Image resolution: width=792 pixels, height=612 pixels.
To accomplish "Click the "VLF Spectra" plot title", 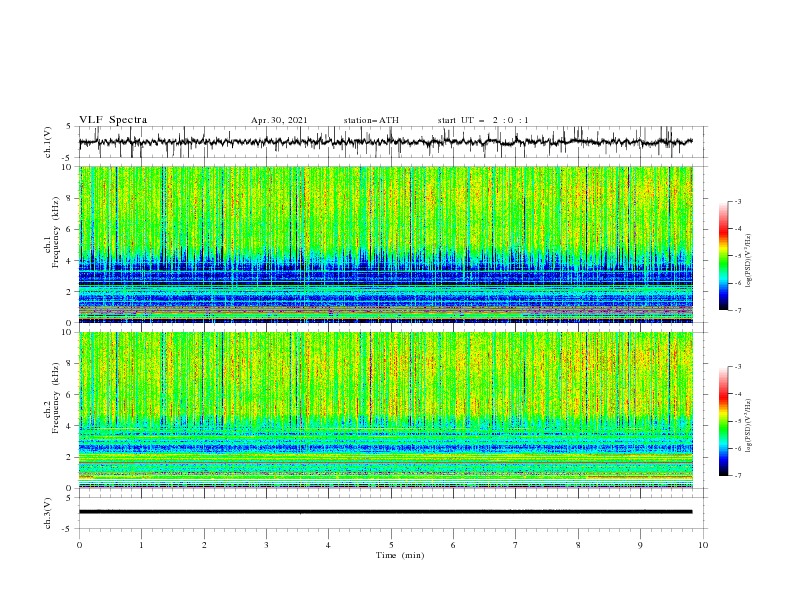I will point(113,120).
